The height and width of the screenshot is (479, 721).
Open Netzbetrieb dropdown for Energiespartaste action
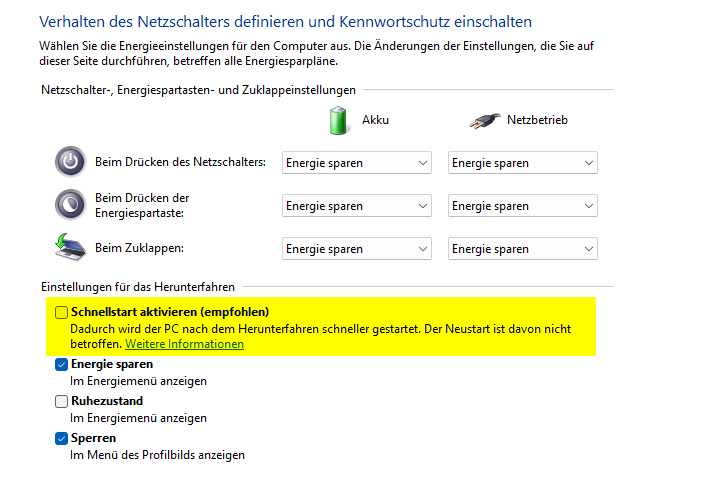(522, 206)
